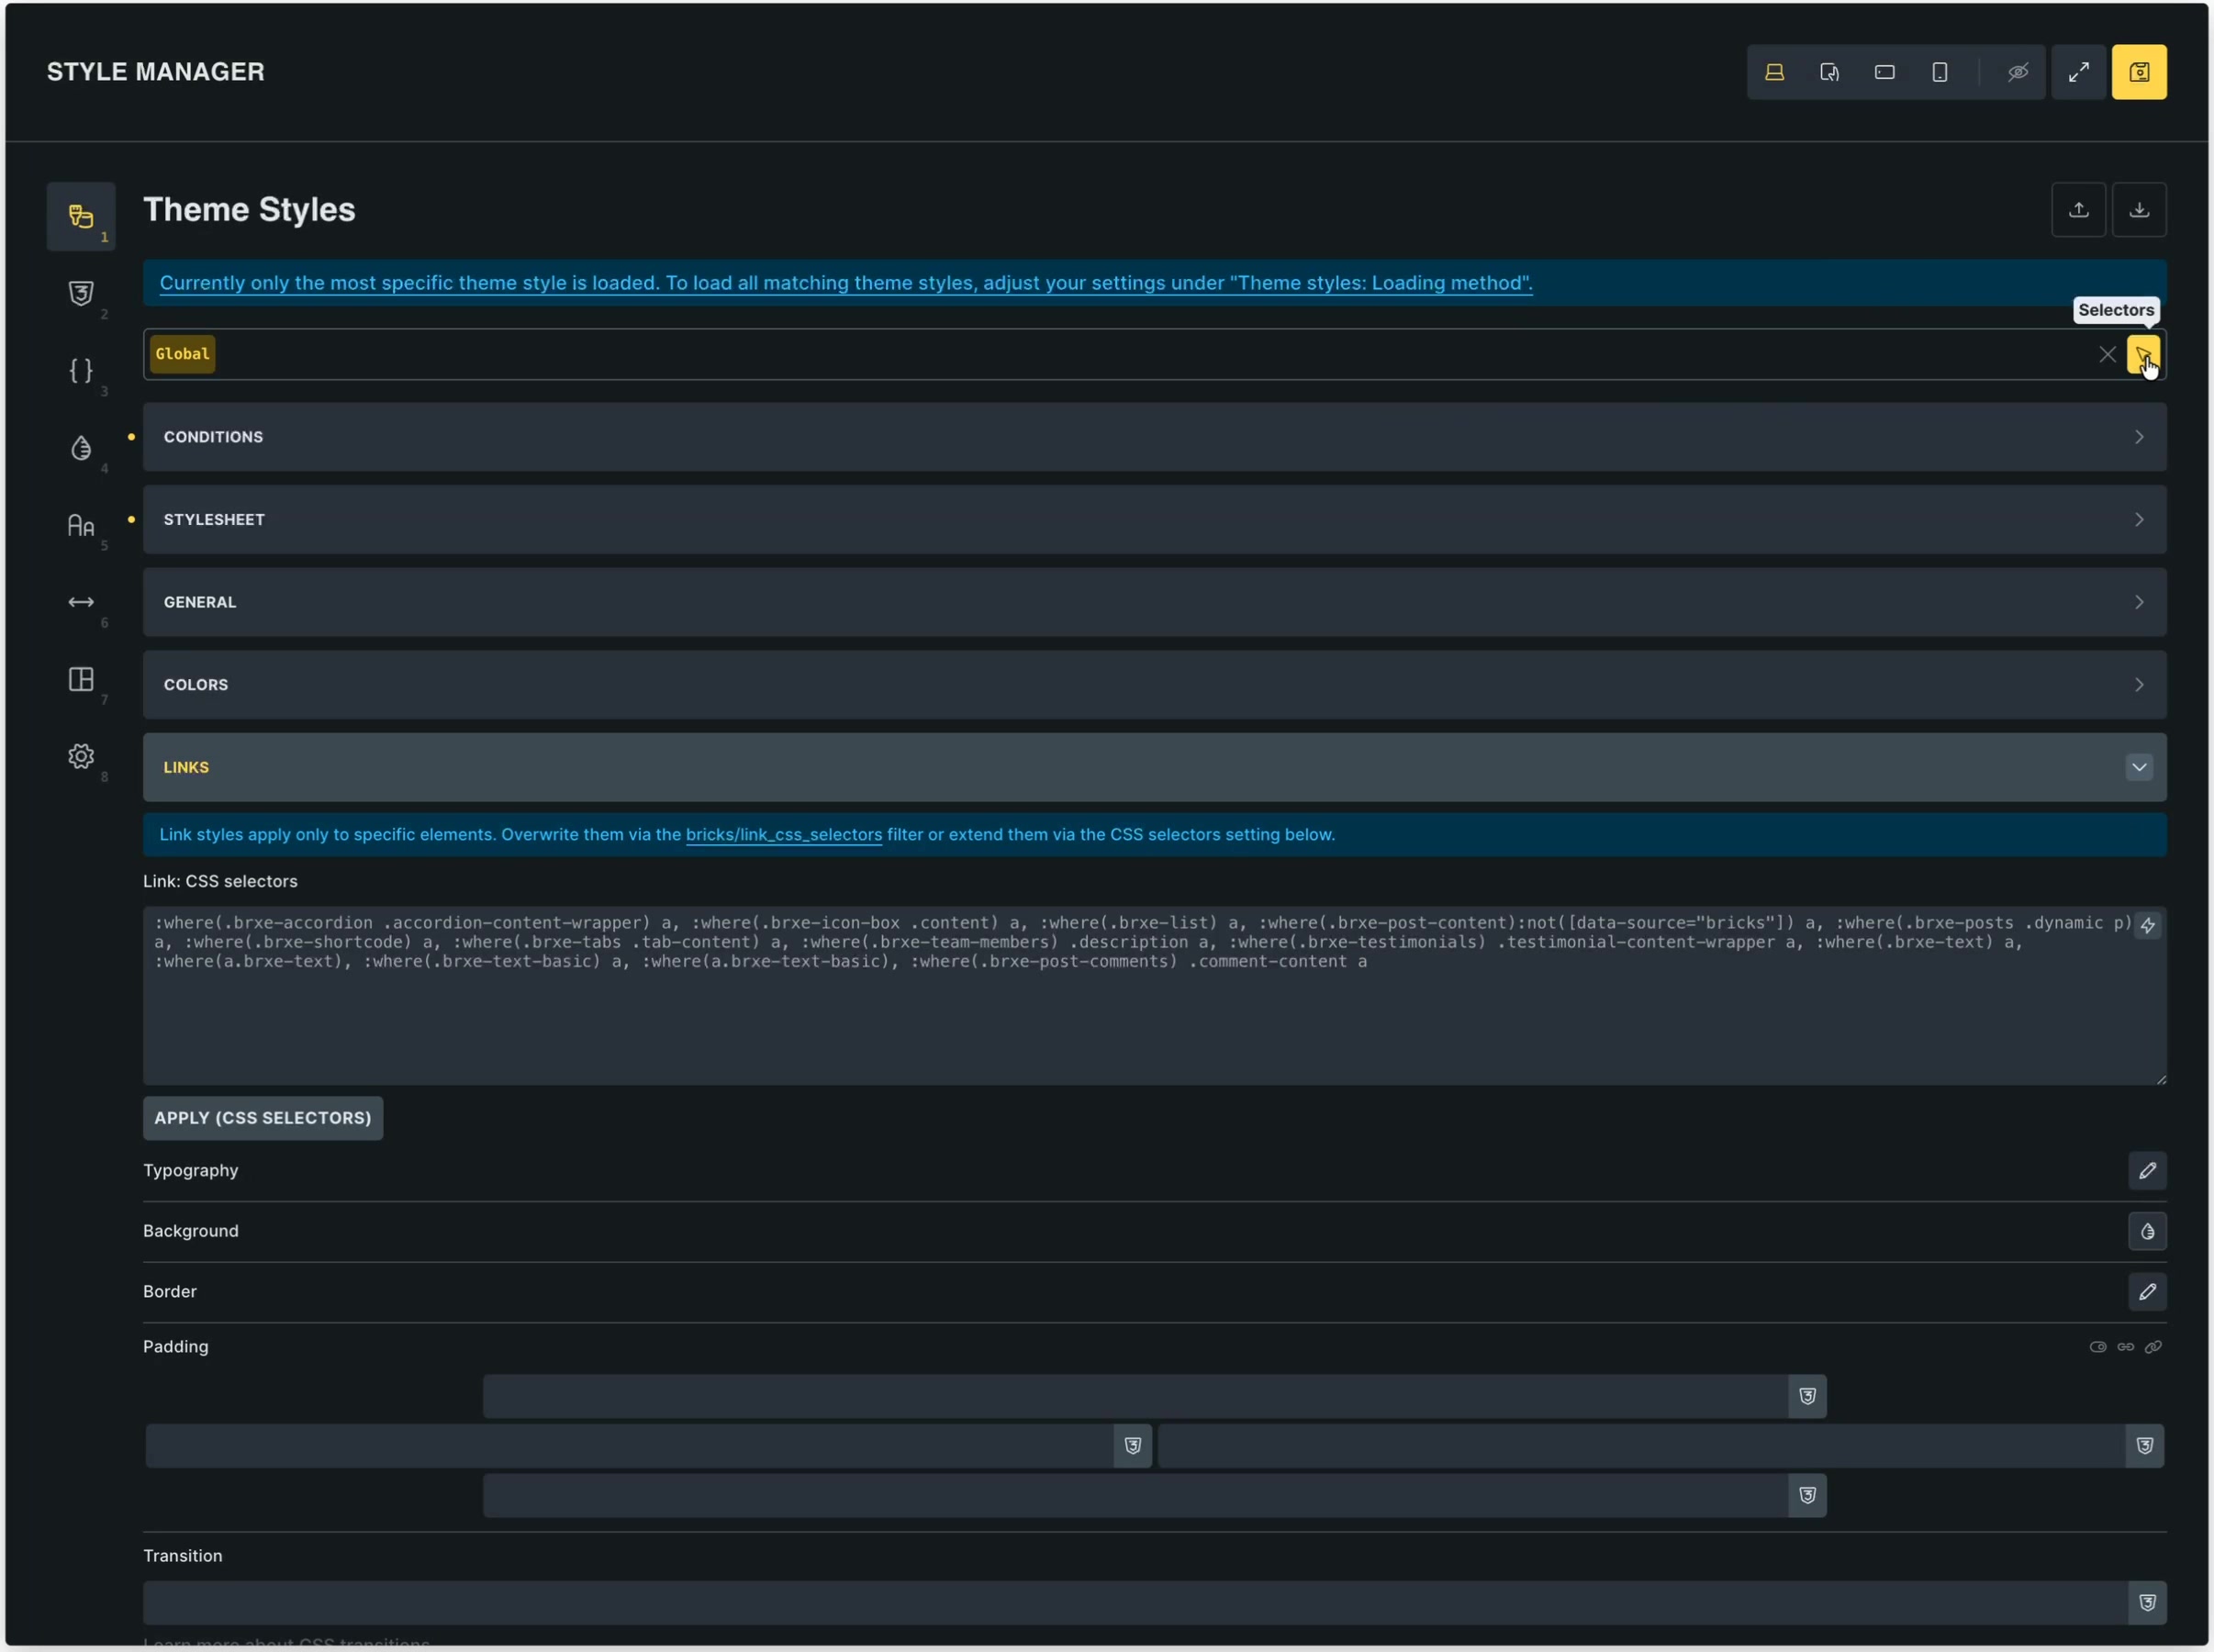Clear the Global theme style with X
The height and width of the screenshot is (1652, 2214).
pyautogui.click(x=2108, y=354)
